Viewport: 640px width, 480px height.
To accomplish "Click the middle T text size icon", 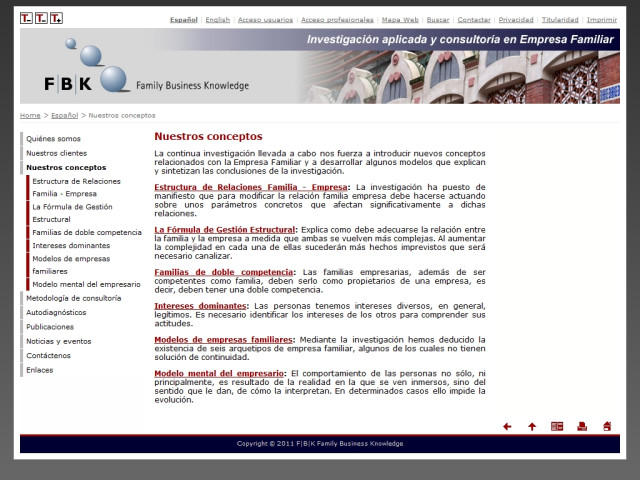I will (41, 18).
